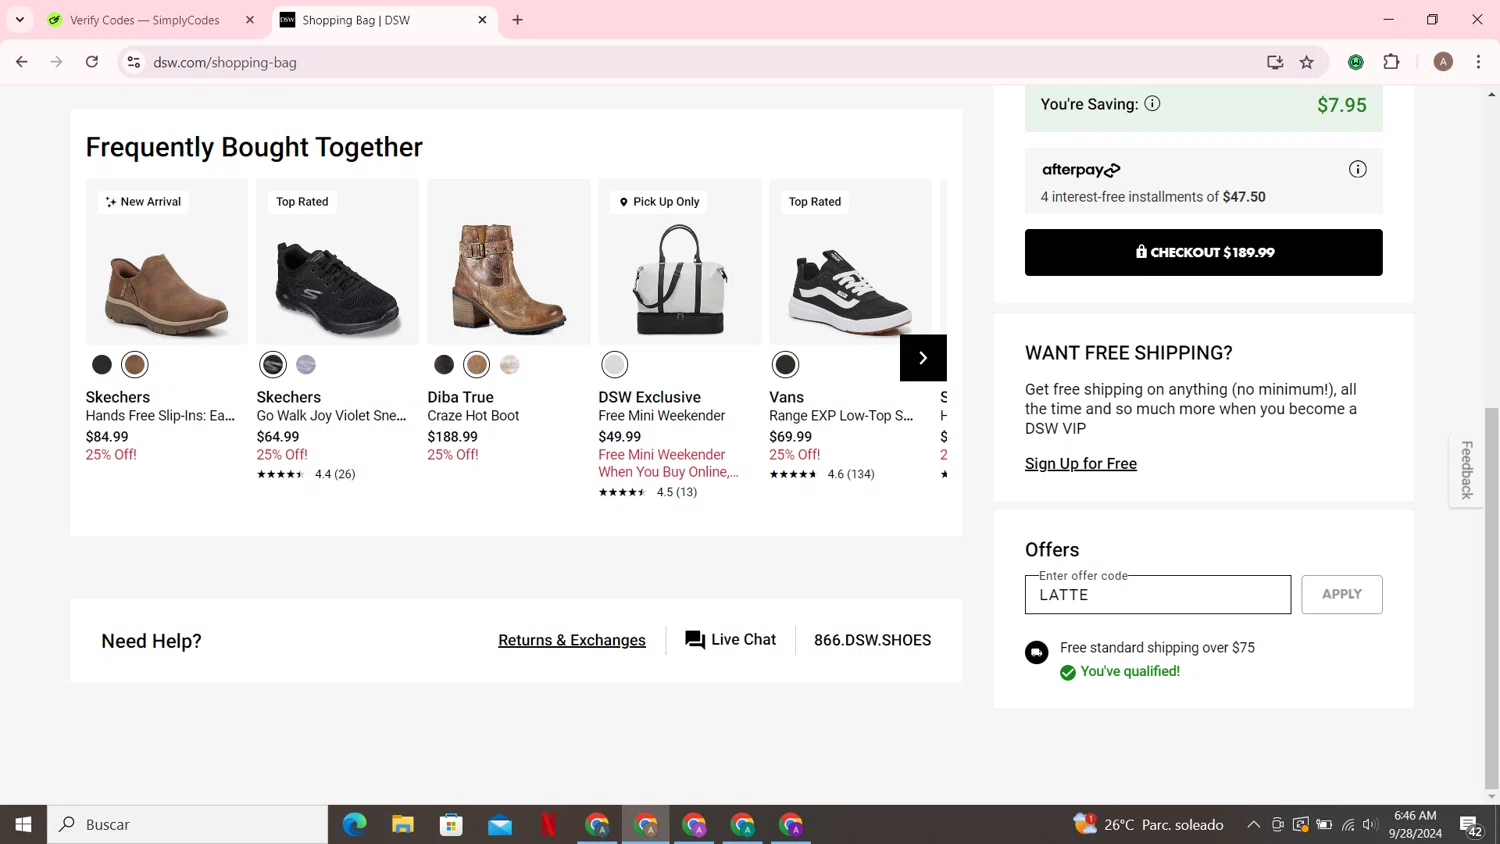
Task: Go back with the browser back arrow
Action: point(22,62)
